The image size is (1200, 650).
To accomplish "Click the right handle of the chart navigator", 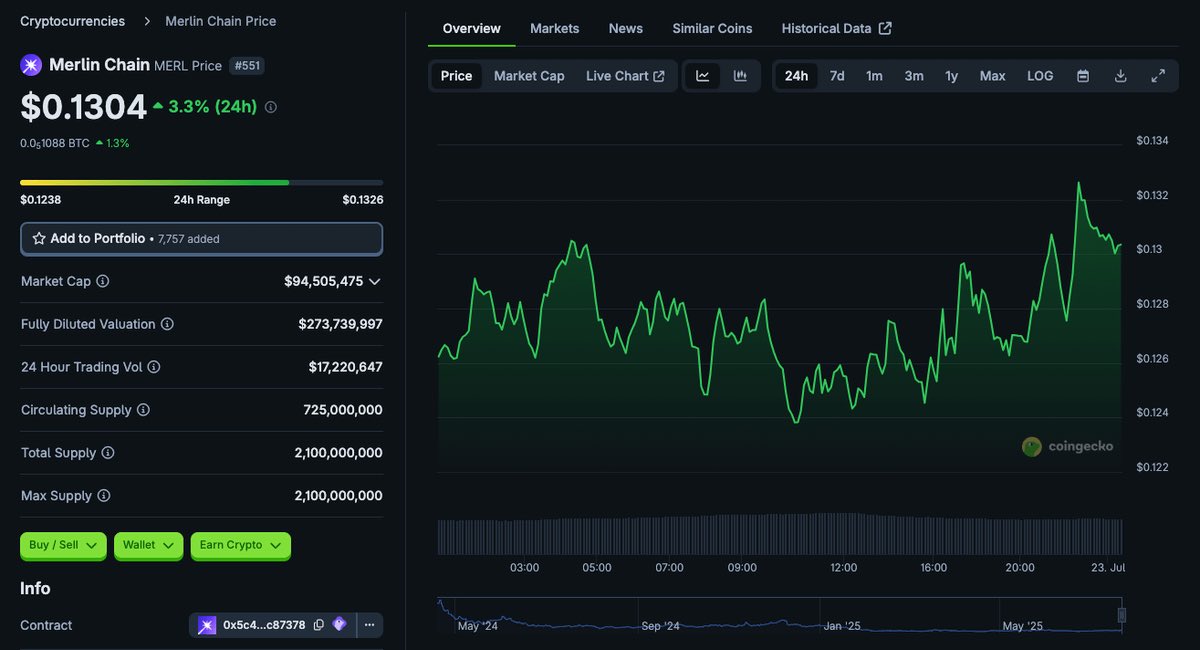I will (1122, 615).
